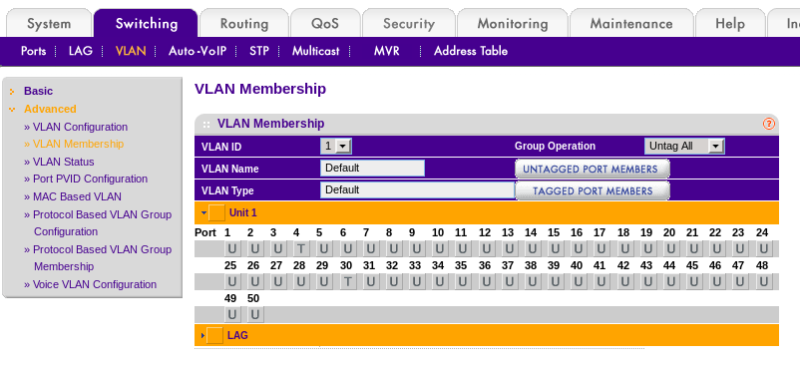Screen dimensions: 800x366
Task: Expand the LAG section arrow
Action: 203,336
